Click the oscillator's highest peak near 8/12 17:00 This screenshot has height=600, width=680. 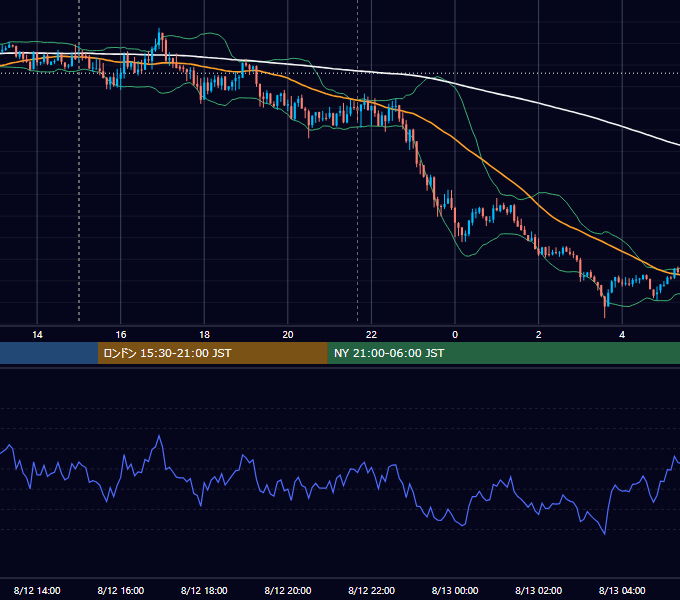(x=159, y=436)
